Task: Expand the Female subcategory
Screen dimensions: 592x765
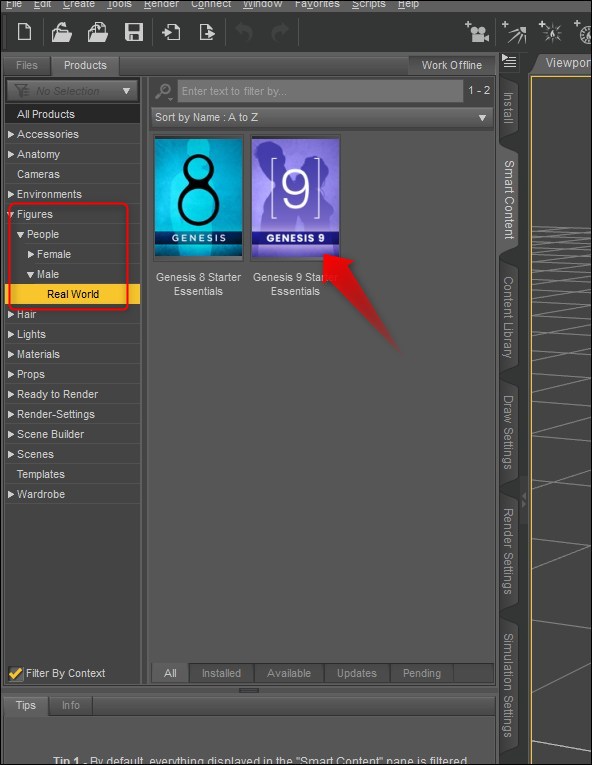Action: [x=31, y=254]
